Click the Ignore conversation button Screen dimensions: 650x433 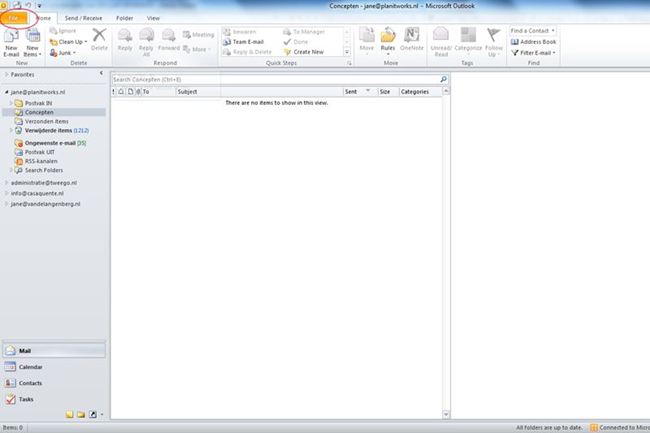(63, 31)
